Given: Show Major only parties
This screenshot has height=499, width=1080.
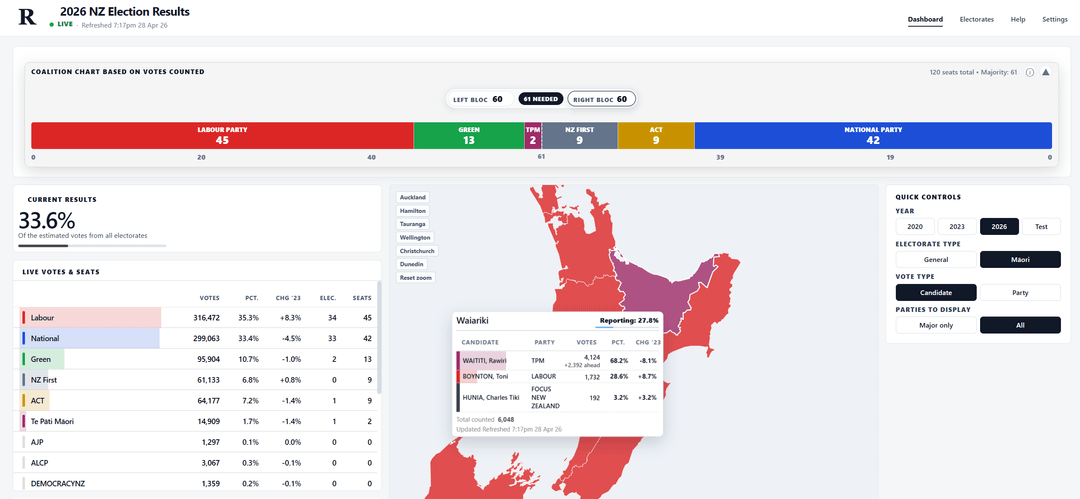Looking at the screenshot, I should (x=936, y=325).
